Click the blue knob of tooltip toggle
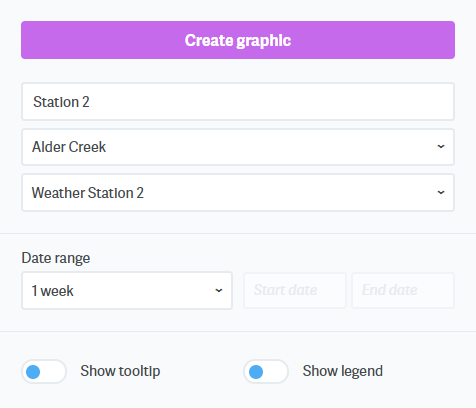 pyautogui.click(x=33, y=372)
